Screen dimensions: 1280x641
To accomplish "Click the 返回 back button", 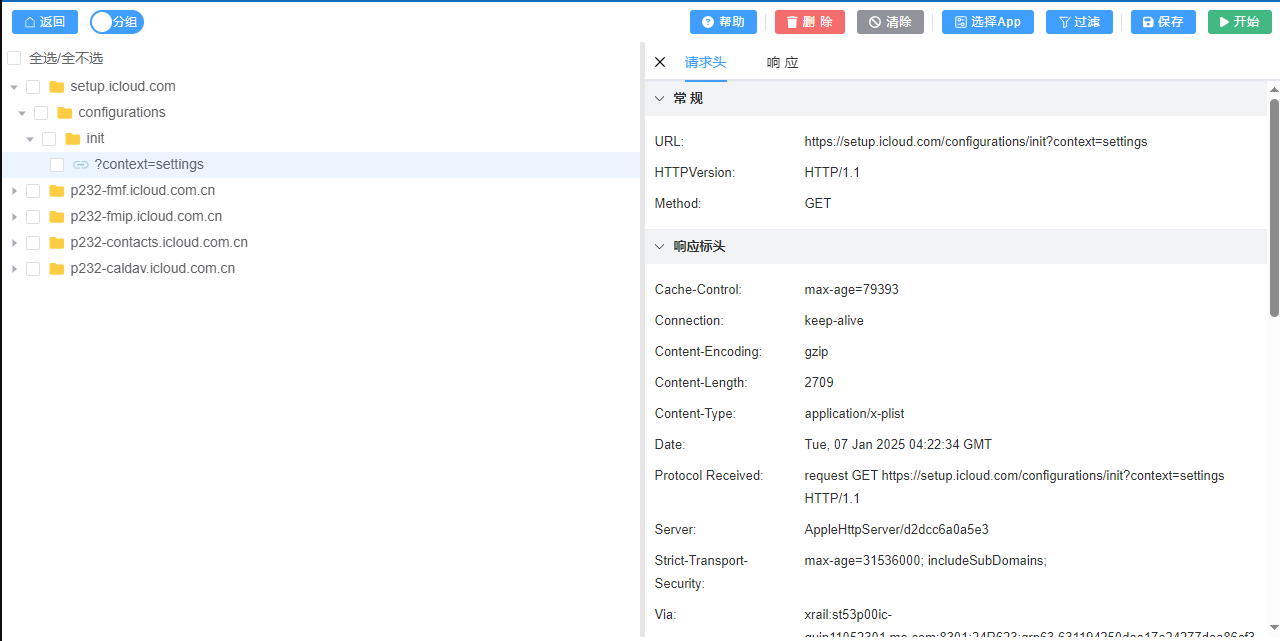I will tap(45, 22).
